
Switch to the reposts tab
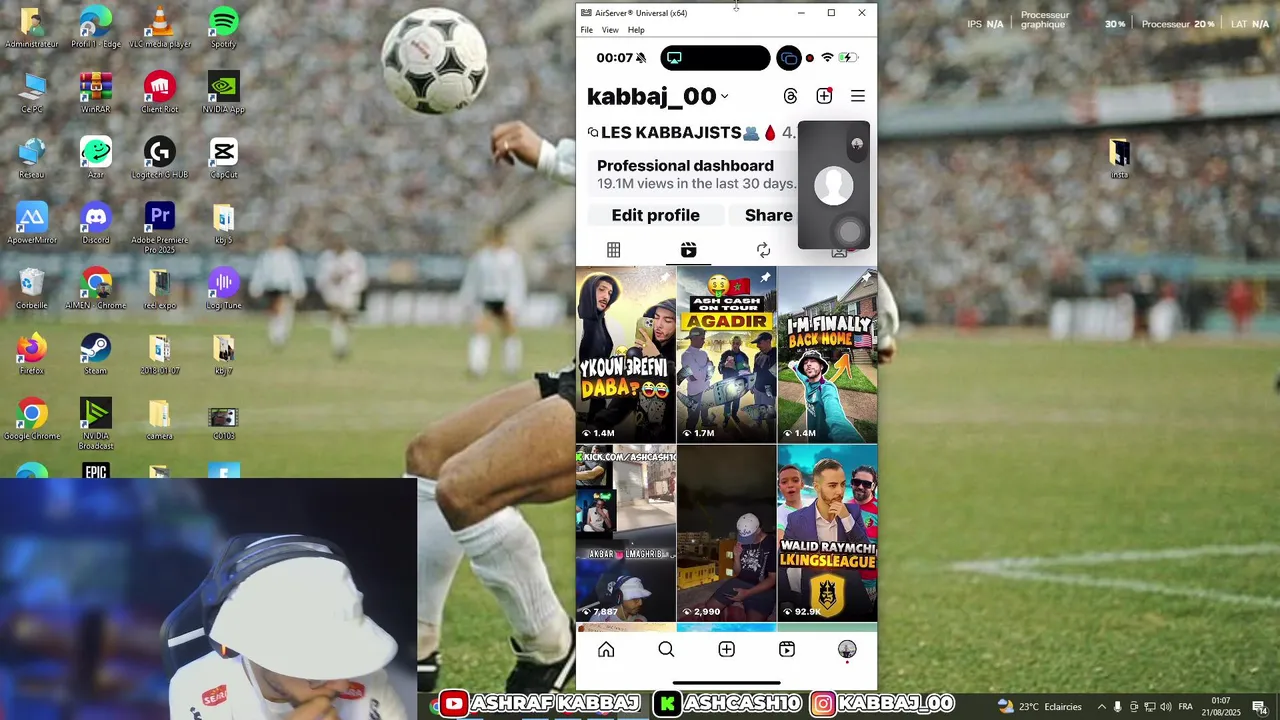pyautogui.click(x=763, y=250)
